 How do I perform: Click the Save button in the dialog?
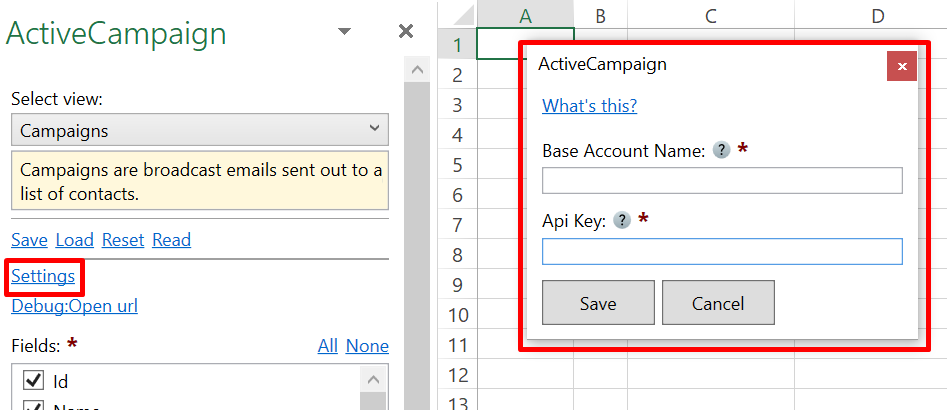point(598,303)
